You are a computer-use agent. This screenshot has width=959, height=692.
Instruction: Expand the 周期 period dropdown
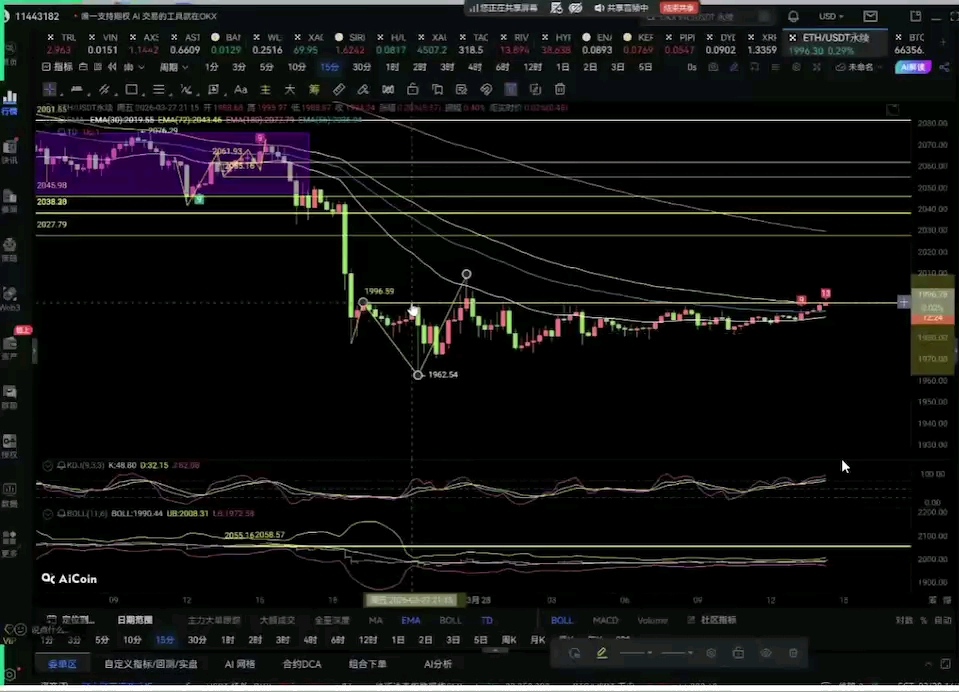coord(174,67)
